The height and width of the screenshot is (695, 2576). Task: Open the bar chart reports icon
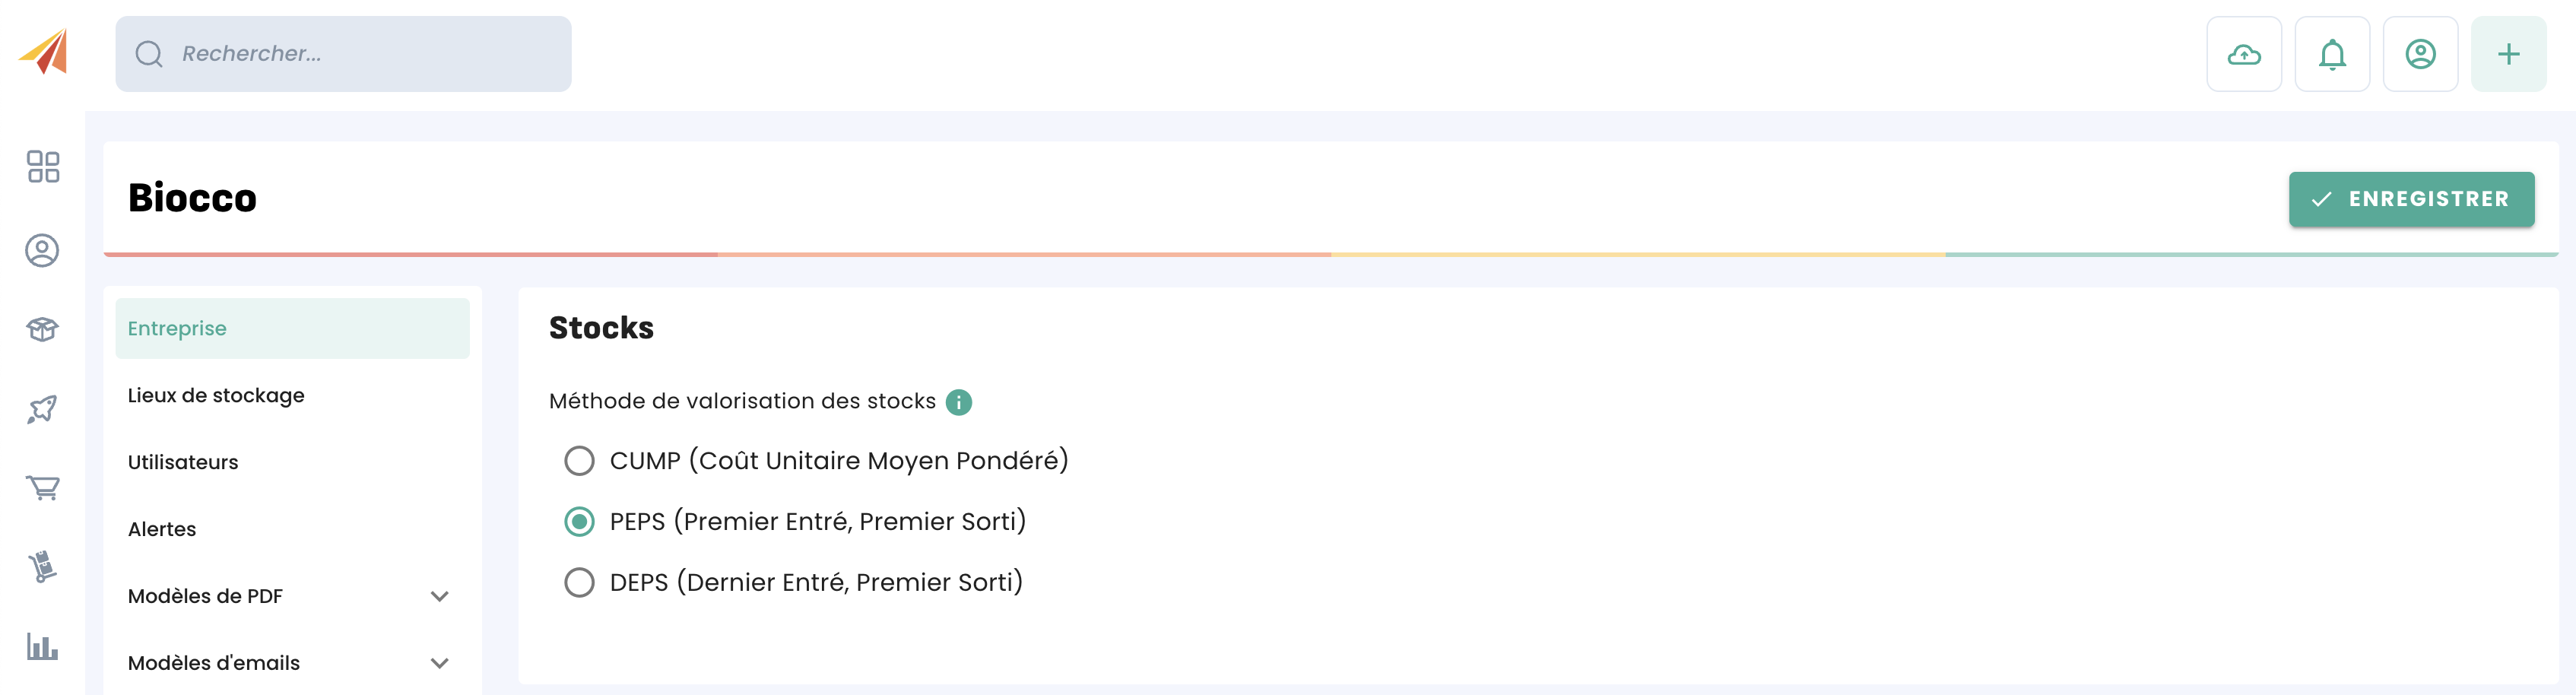point(42,646)
